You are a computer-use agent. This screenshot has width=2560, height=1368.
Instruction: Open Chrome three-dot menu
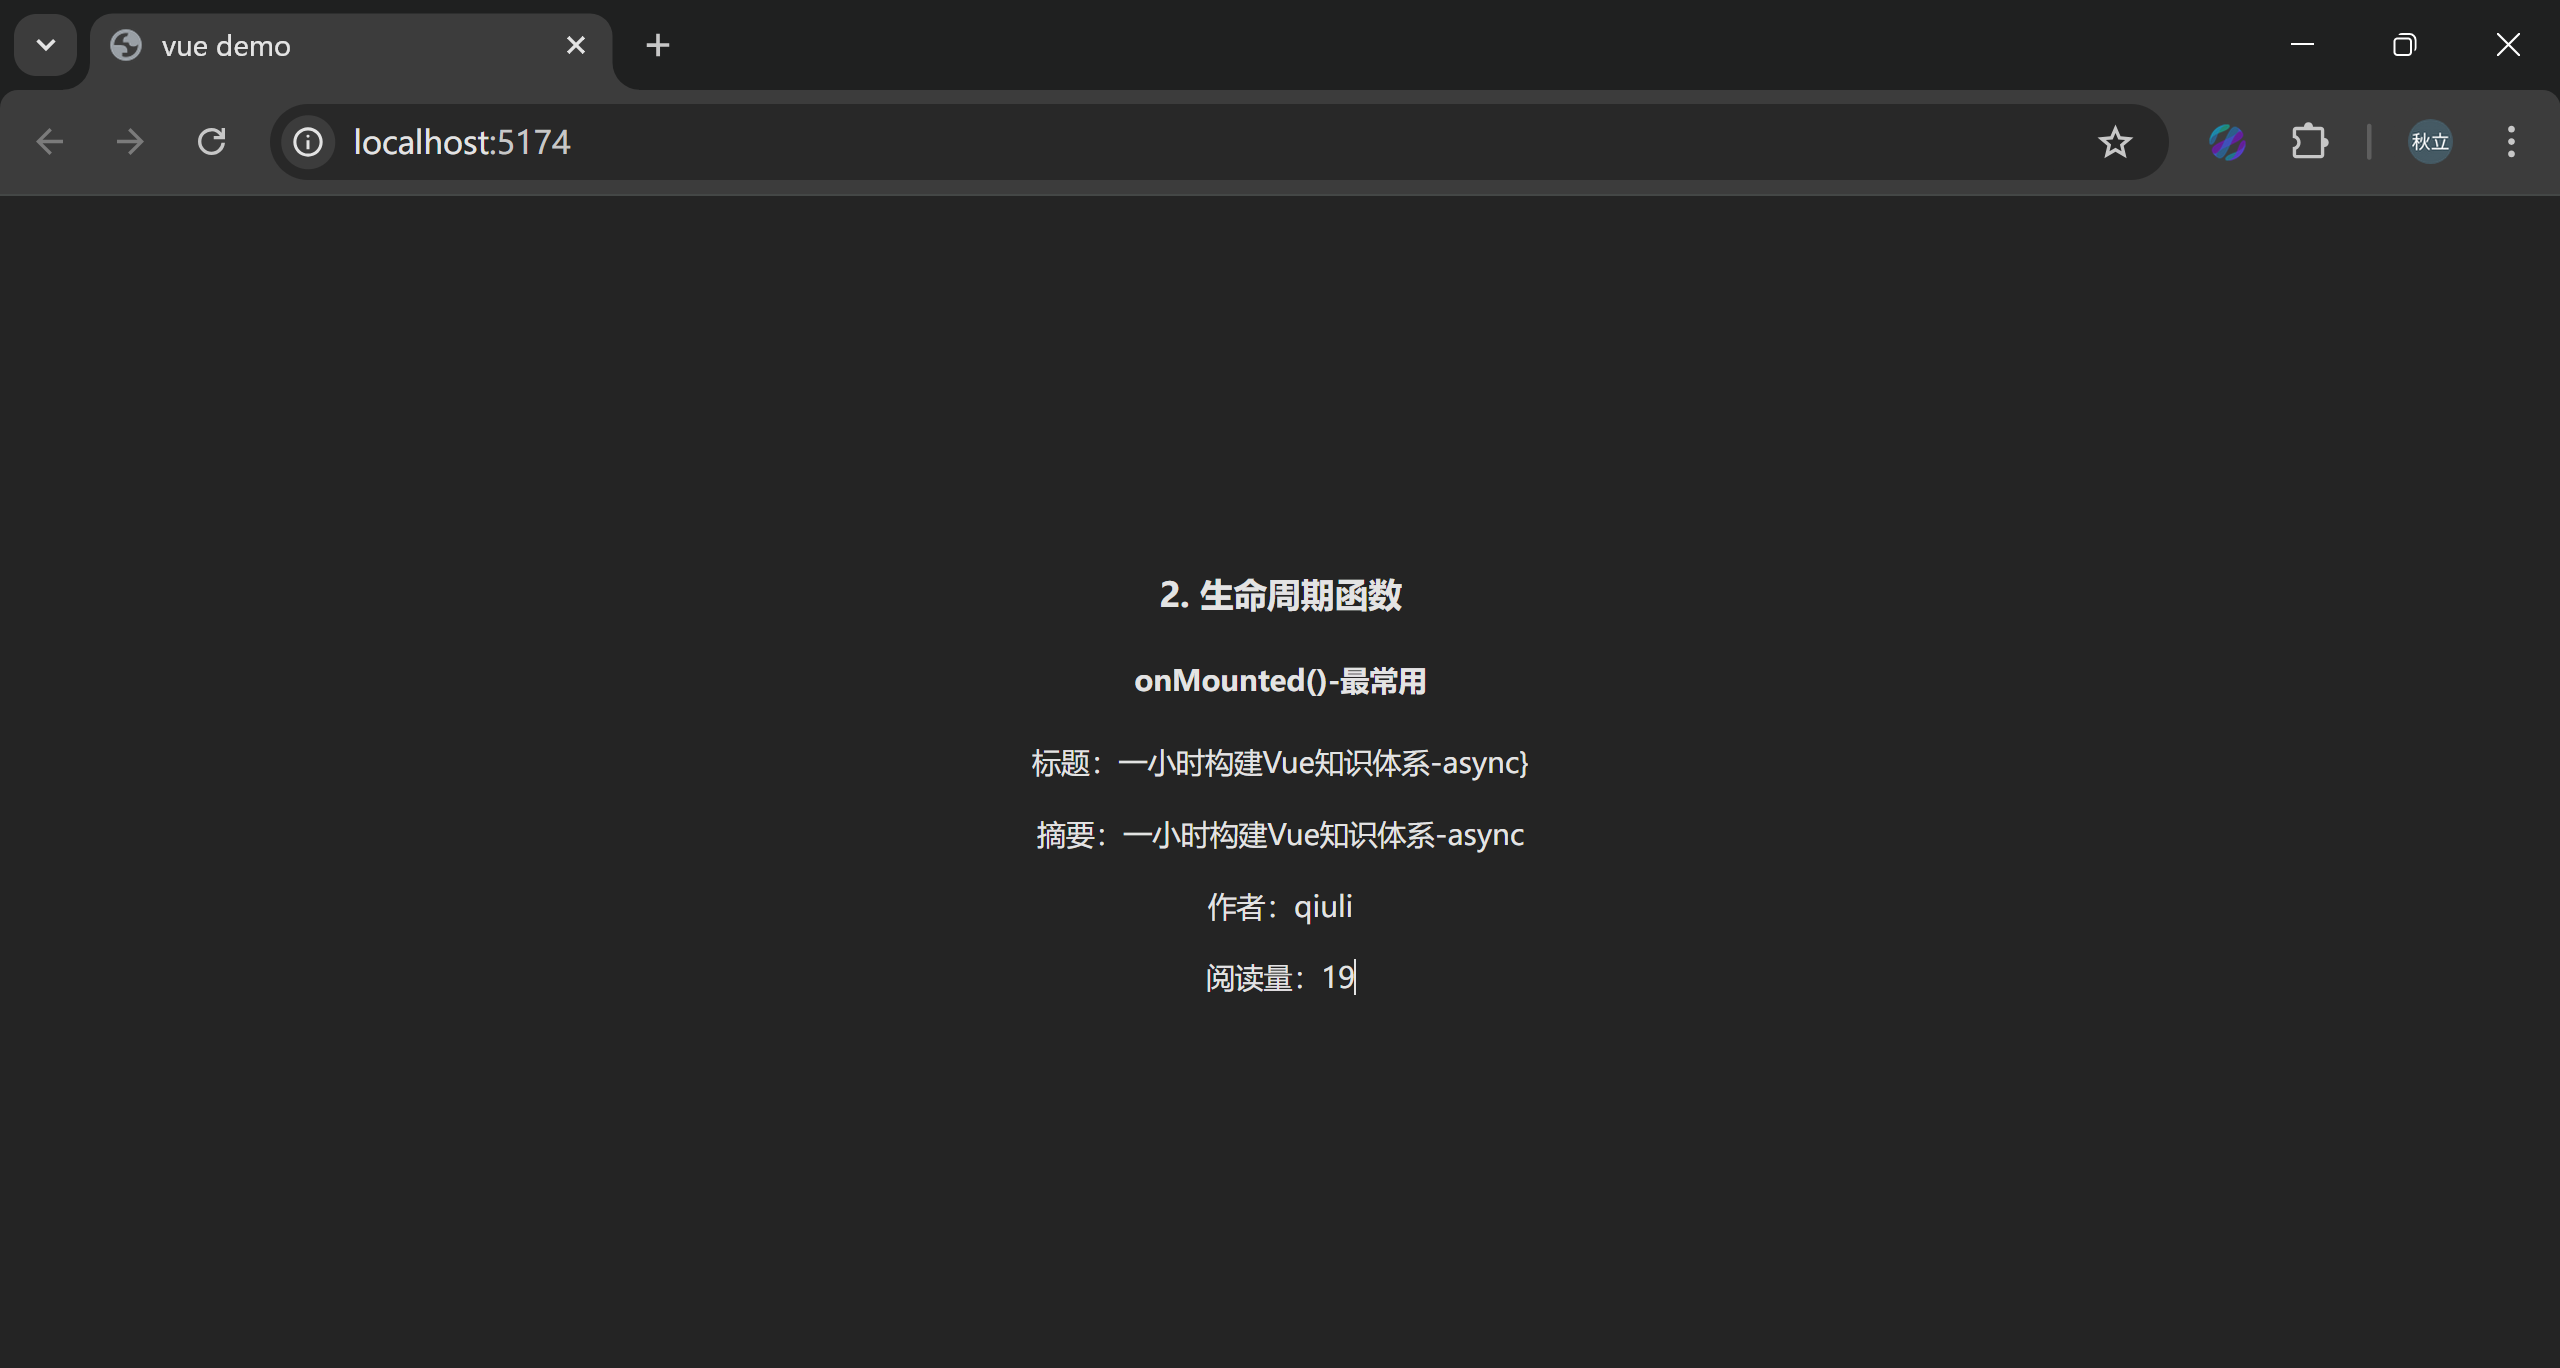[x=2511, y=142]
